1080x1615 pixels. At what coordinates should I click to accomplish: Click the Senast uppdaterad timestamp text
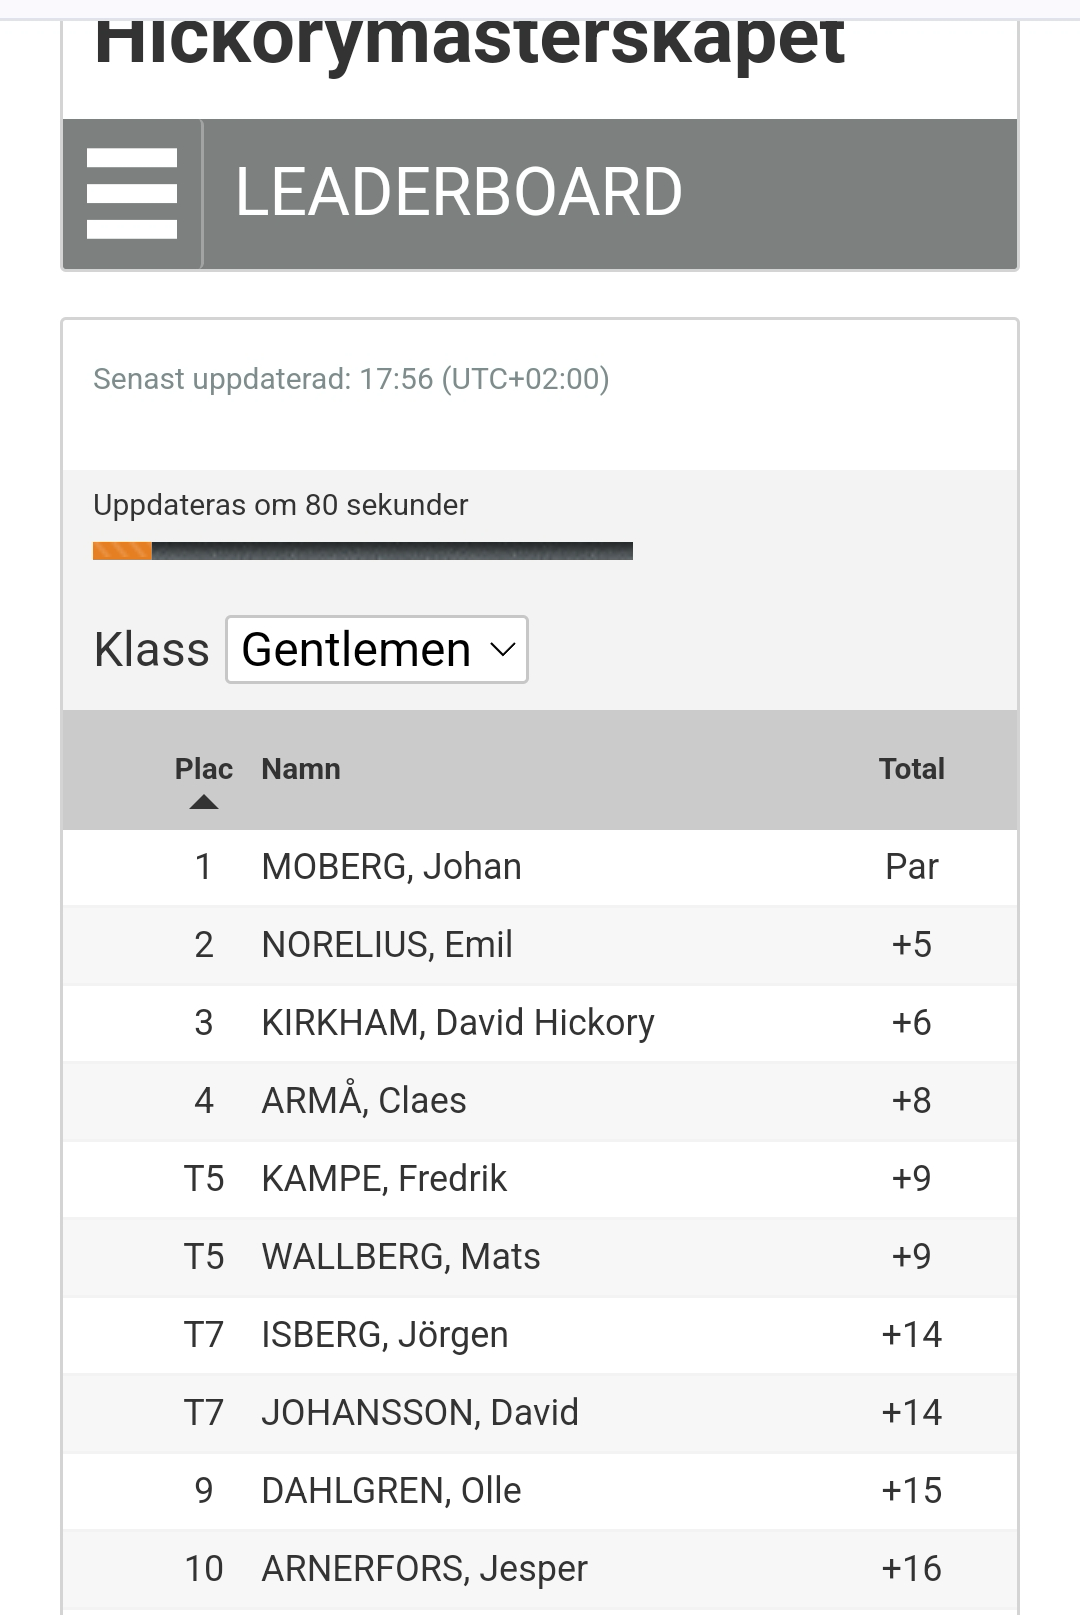pos(351,379)
